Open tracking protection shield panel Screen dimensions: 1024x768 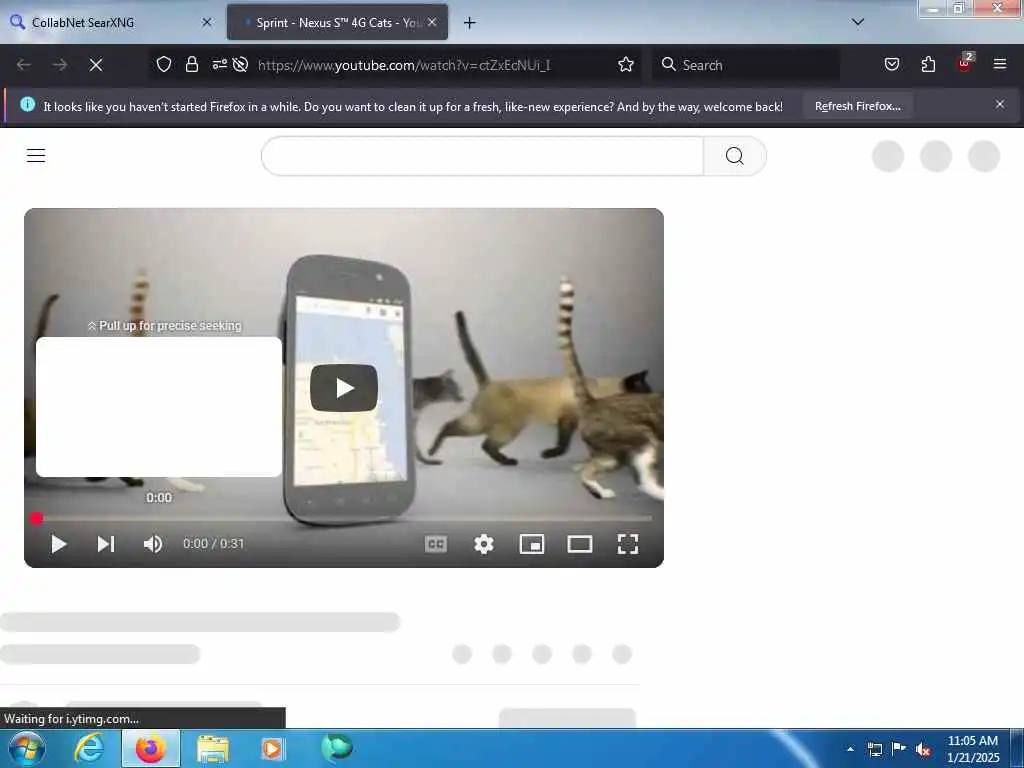click(x=164, y=64)
